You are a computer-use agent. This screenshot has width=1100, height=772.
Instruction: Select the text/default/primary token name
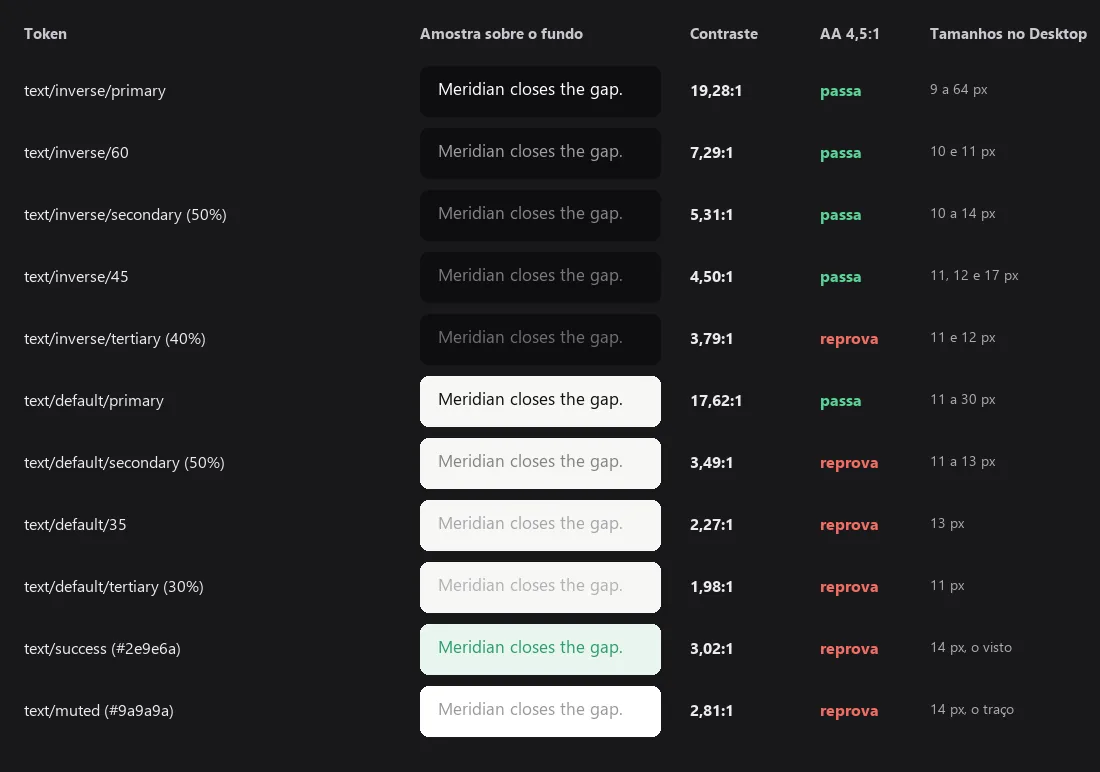click(x=93, y=401)
